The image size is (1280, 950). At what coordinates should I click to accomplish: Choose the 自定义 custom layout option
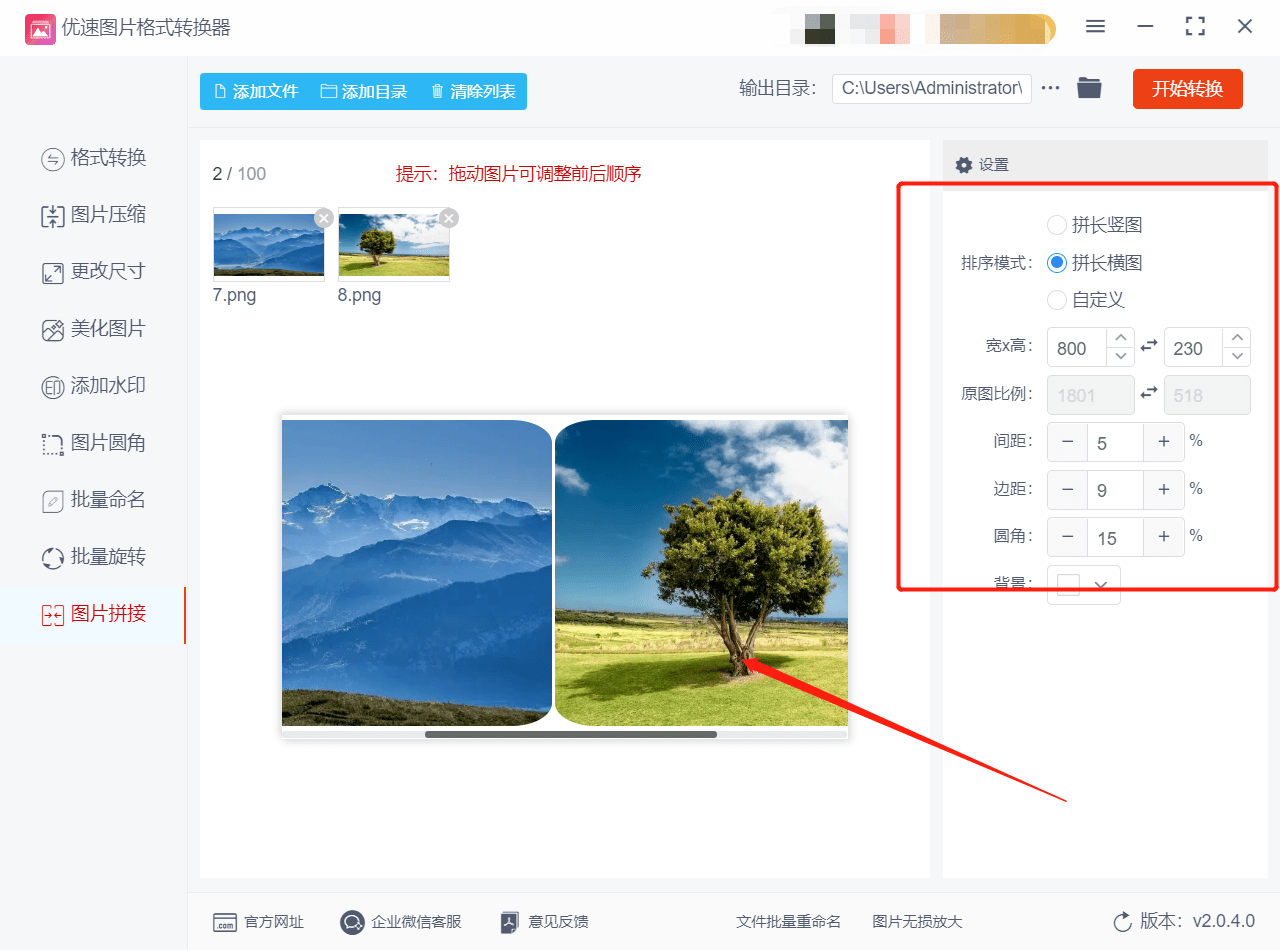point(1057,301)
